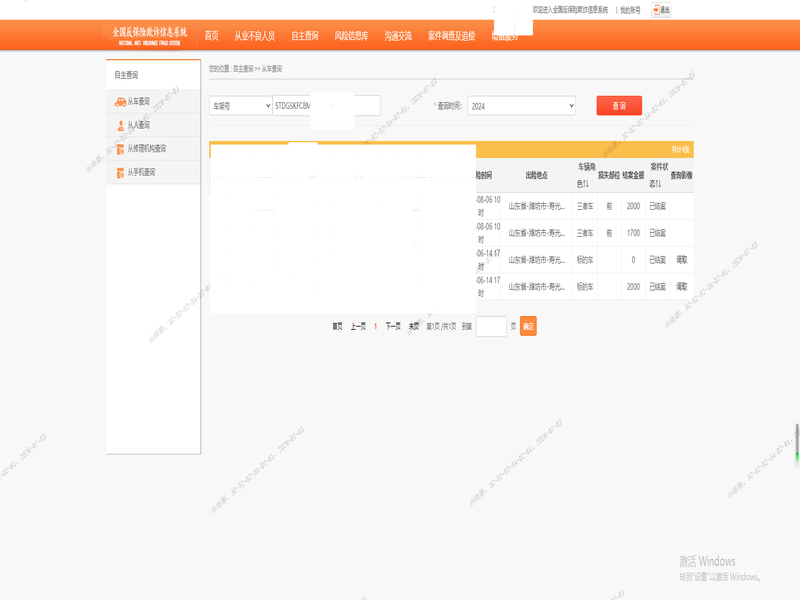Click the person icon beside 从人查询
800x600 pixels.
121,126
